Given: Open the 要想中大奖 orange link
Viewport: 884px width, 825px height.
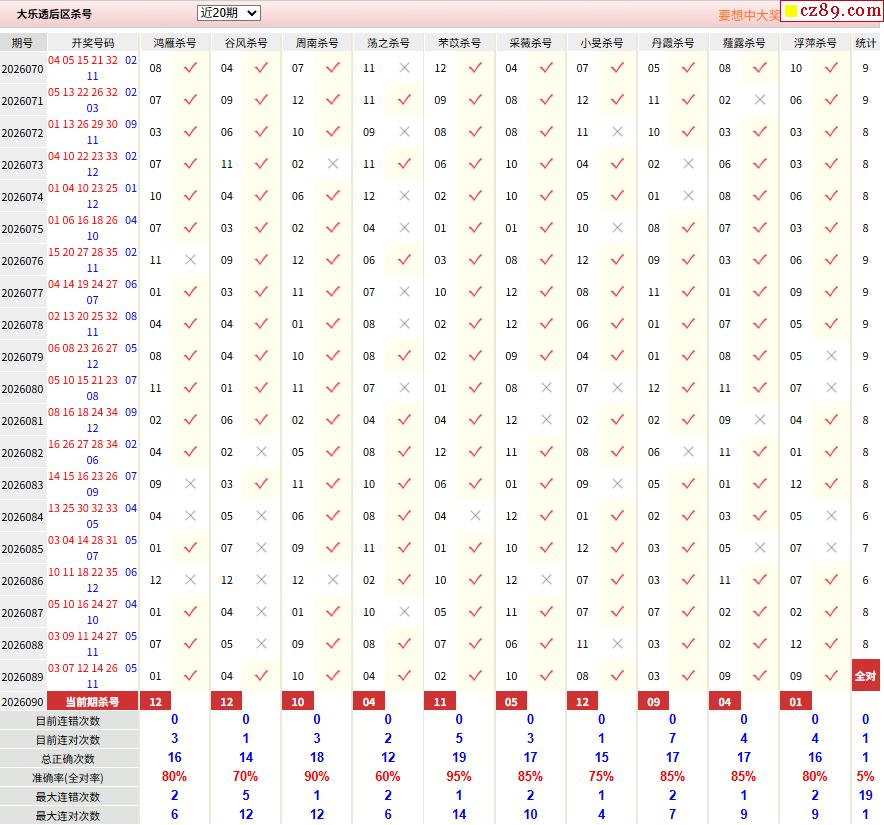Looking at the screenshot, I should click(748, 15).
